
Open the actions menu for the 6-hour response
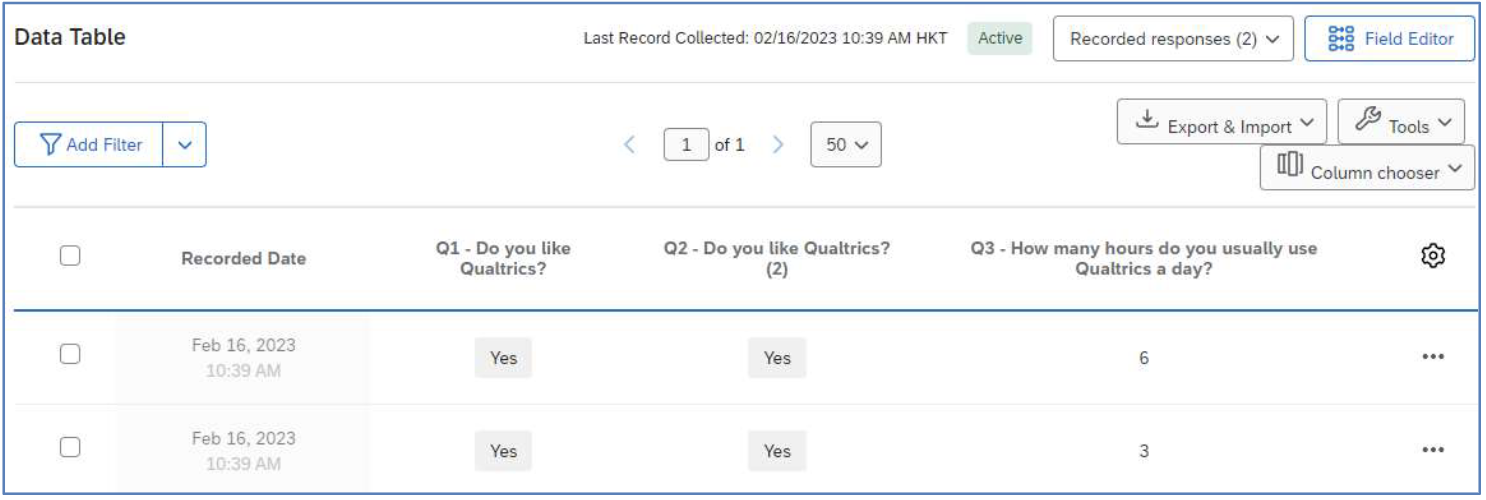1434,357
